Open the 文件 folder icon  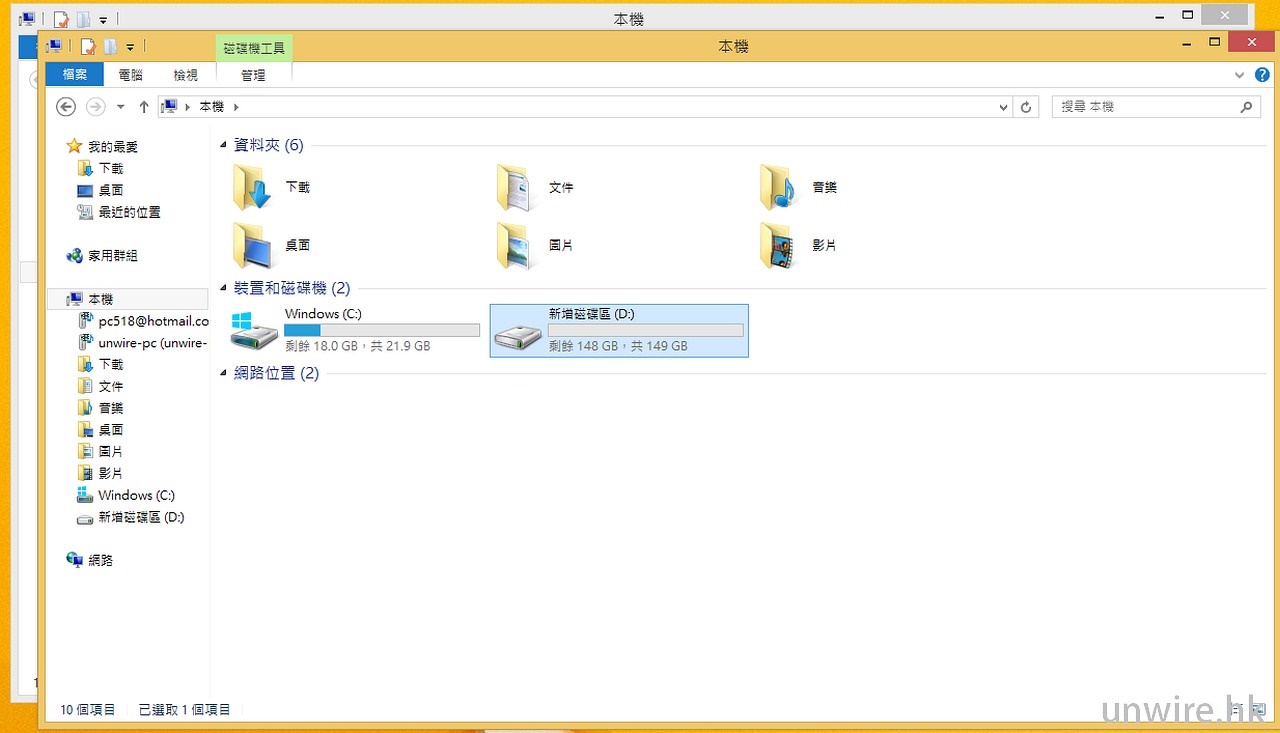516,187
